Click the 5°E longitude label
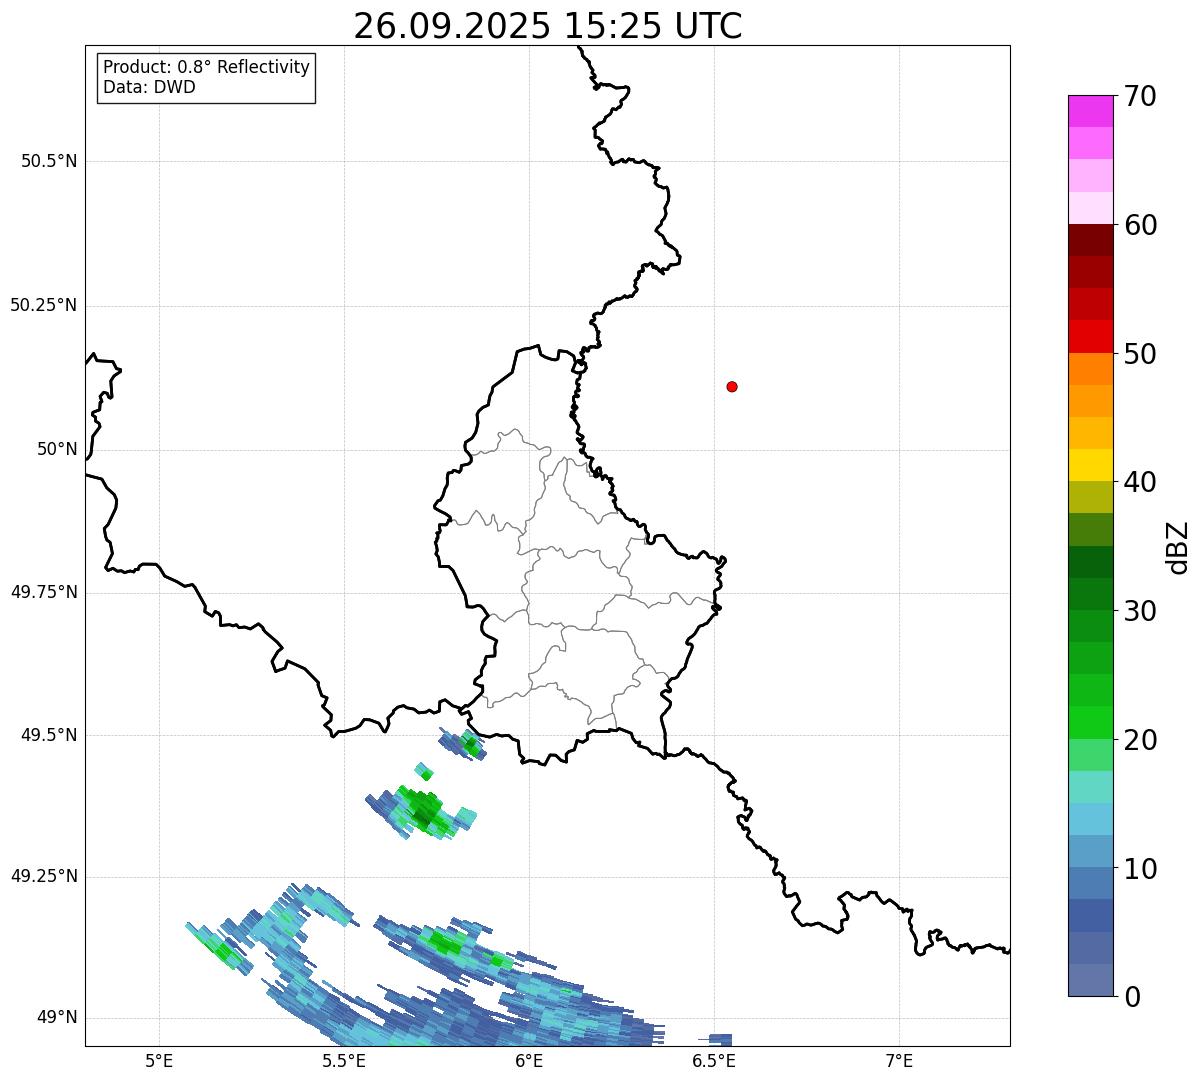The height and width of the screenshot is (1081, 1202). [x=159, y=1060]
